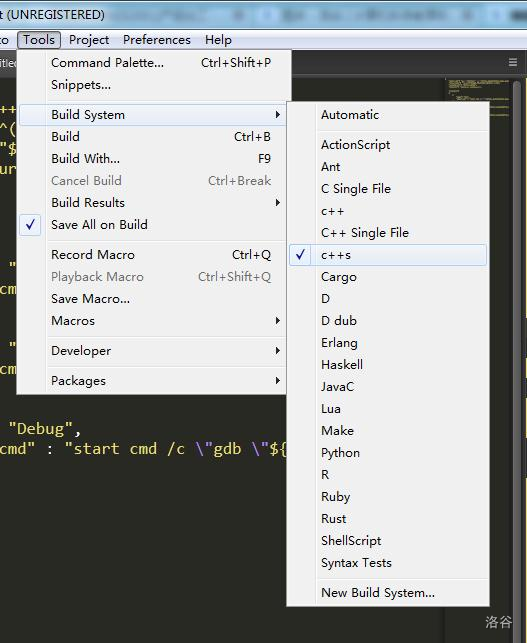Screen dimensions: 527x643
Task: Start Record Macro
Action: pyautogui.click(x=153, y=255)
